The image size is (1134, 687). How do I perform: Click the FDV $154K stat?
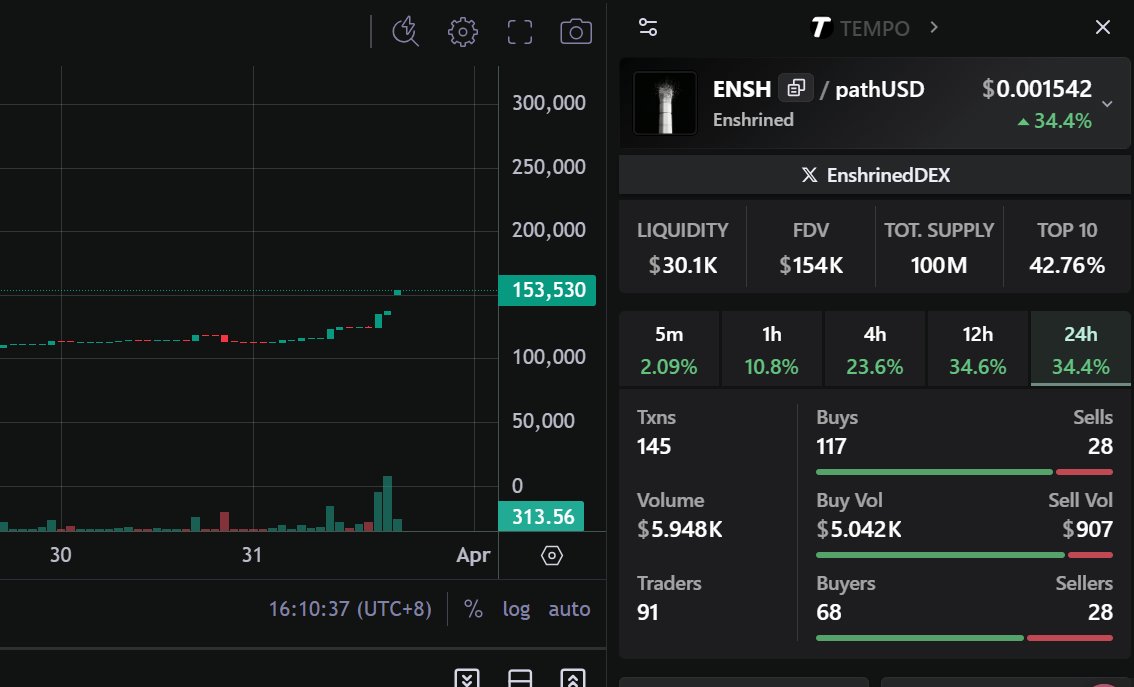(x=811, y=248)
